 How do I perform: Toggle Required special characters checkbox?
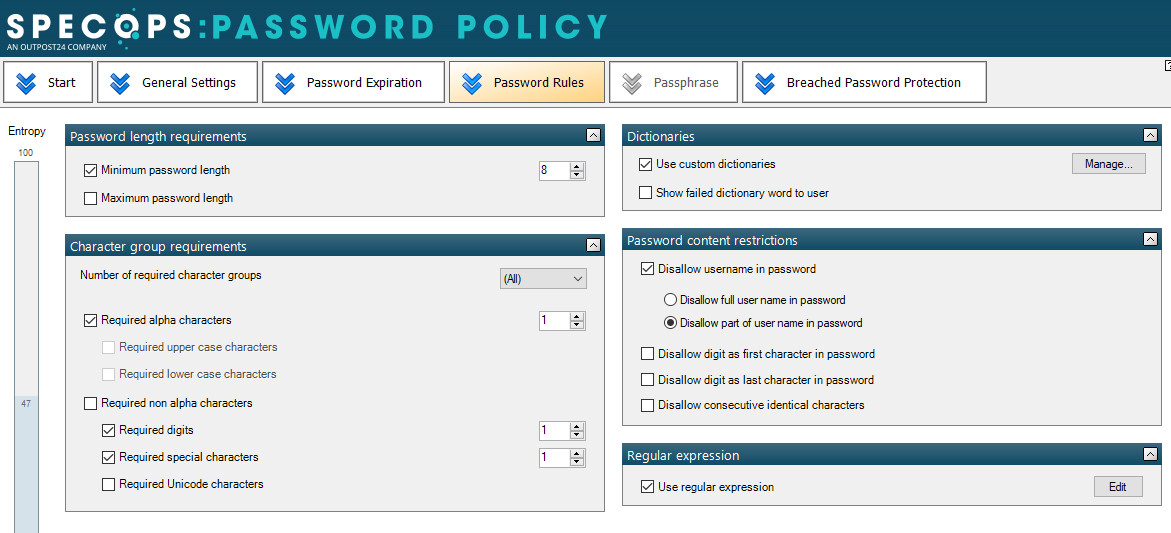click(x=108, y=457)
